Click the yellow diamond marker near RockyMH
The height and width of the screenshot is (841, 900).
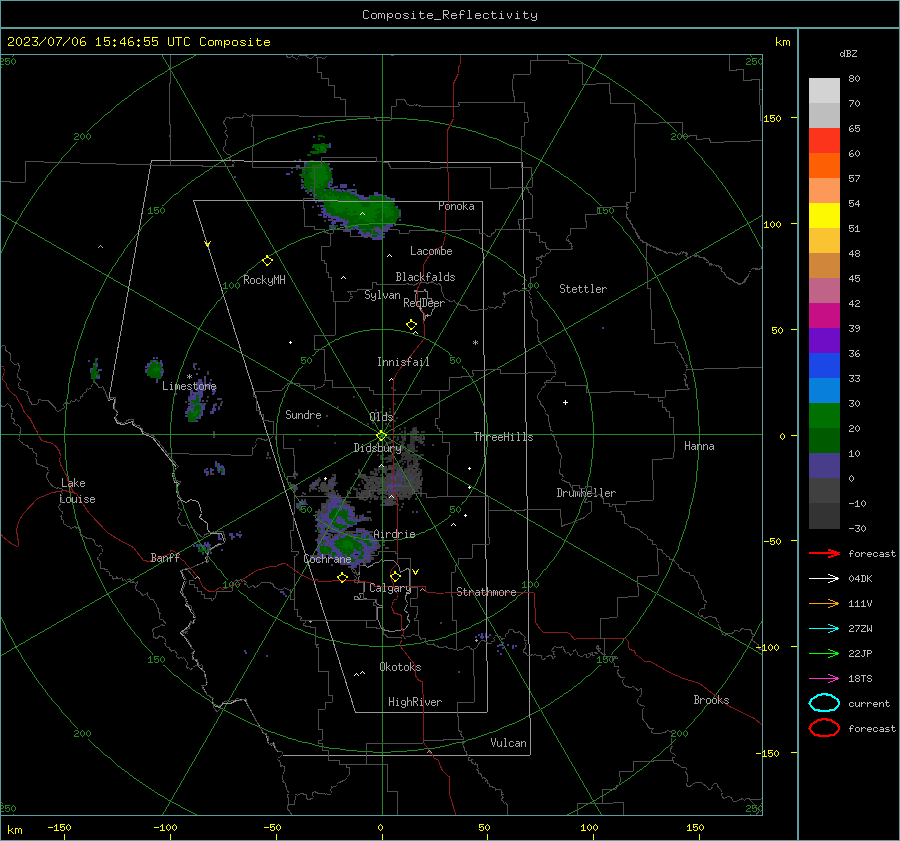[x=267, y=261]
